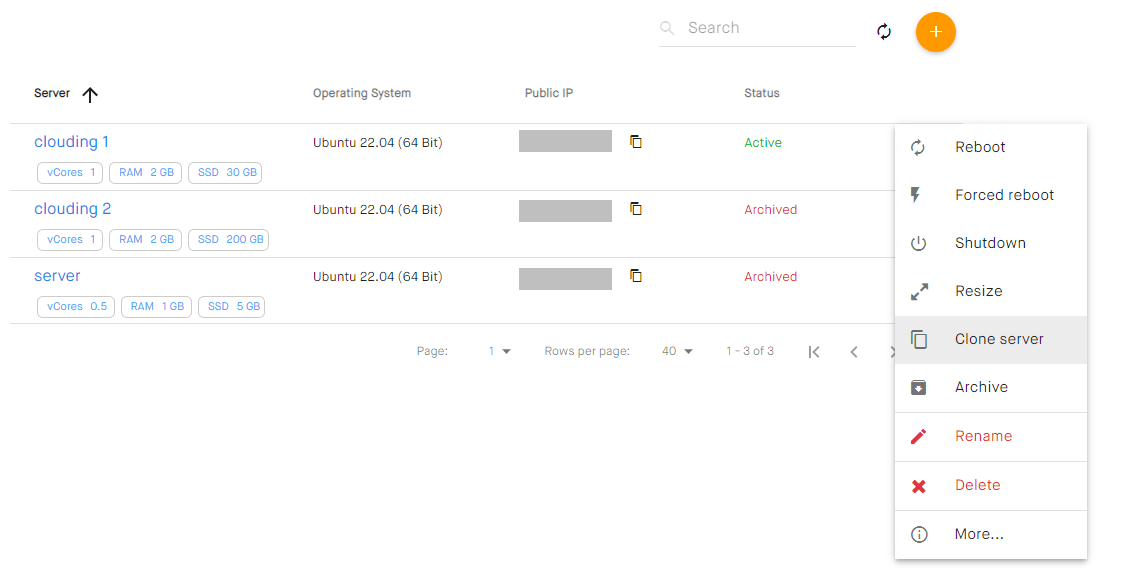This screenshot has width=1133, height=575.
Task: Click into the Search input field
Action: 770,28
